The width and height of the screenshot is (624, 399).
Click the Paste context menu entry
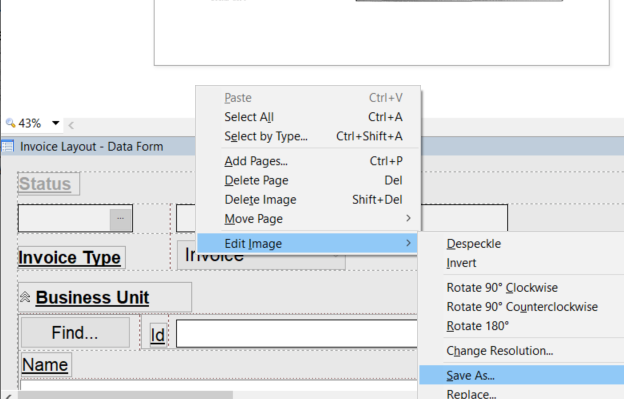(x=308, y=98)
